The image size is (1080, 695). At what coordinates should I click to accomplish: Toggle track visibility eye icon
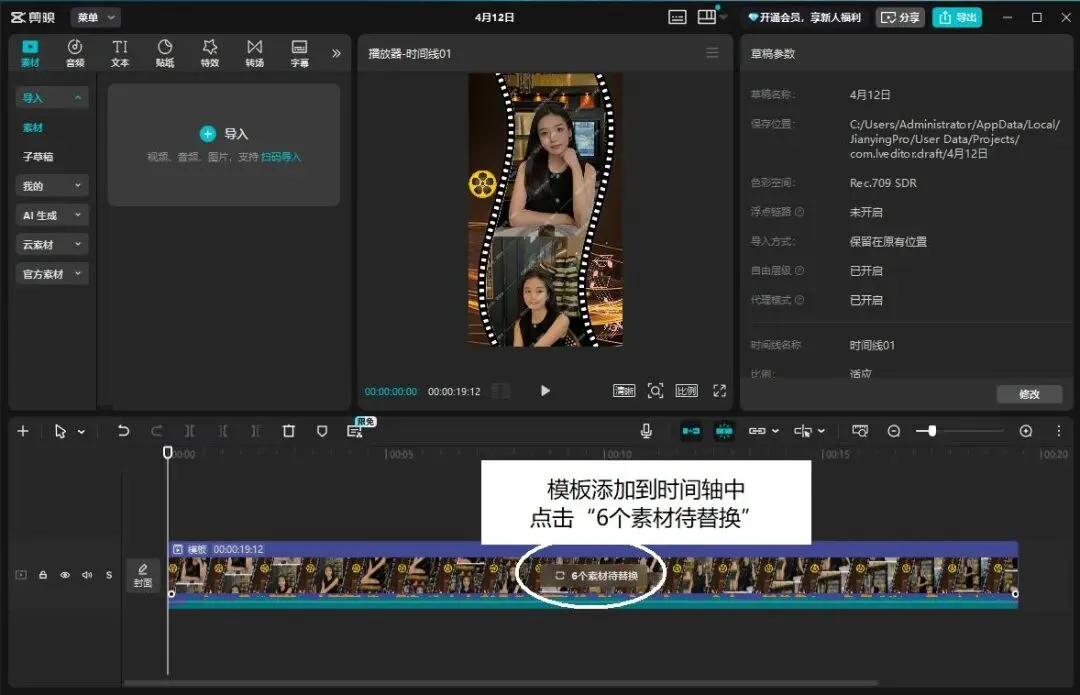coord(65,574)
